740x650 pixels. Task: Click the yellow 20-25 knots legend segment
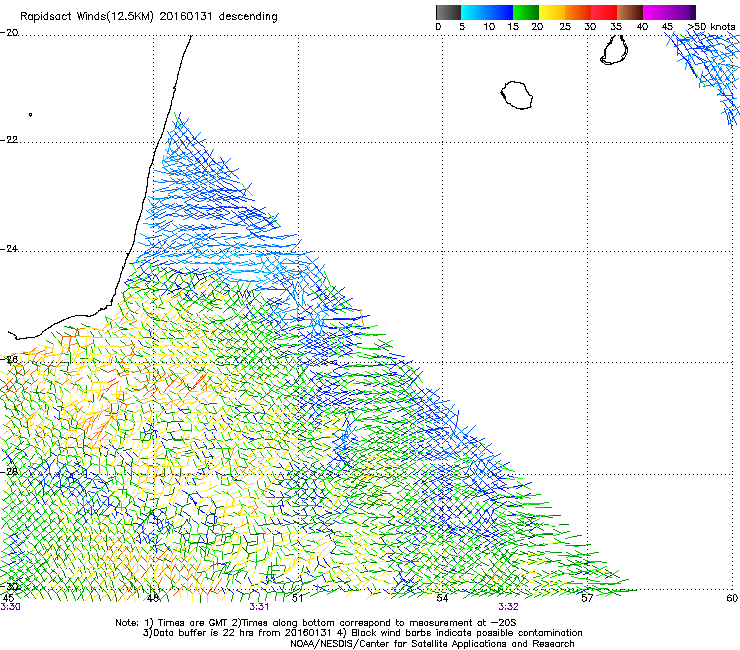point(552,12)
